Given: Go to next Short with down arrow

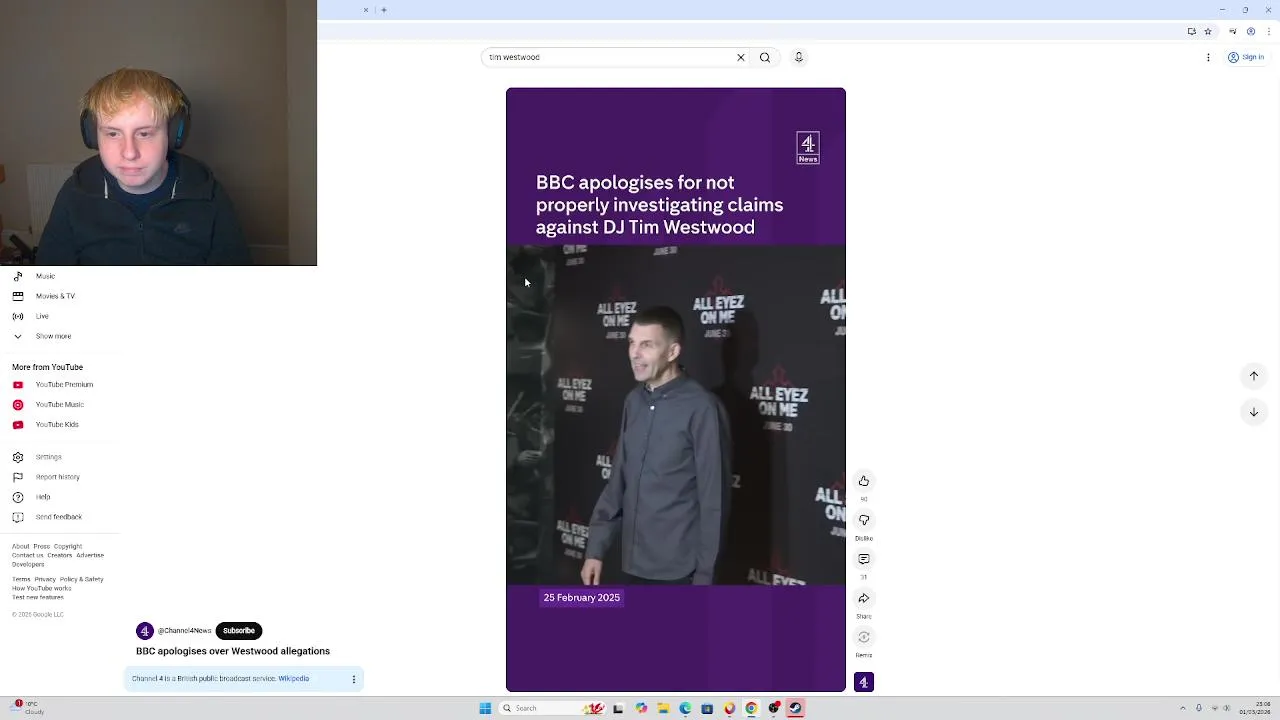Looking at the screenshot, I should click(x=1254, y=412).
